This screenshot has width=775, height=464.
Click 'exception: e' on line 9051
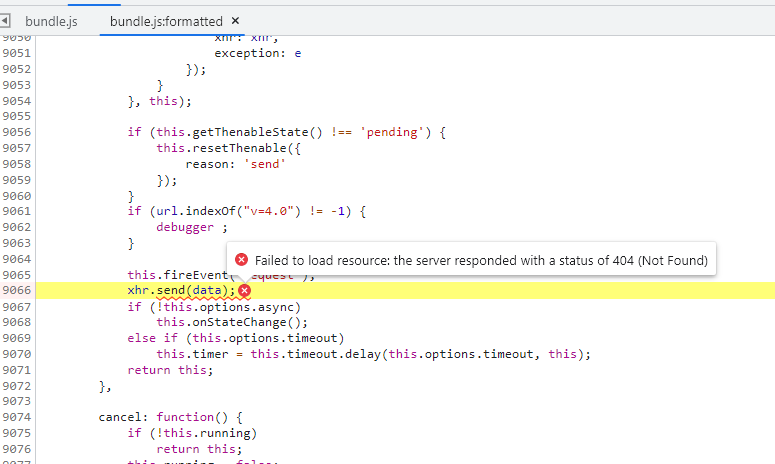coord(258,53)
